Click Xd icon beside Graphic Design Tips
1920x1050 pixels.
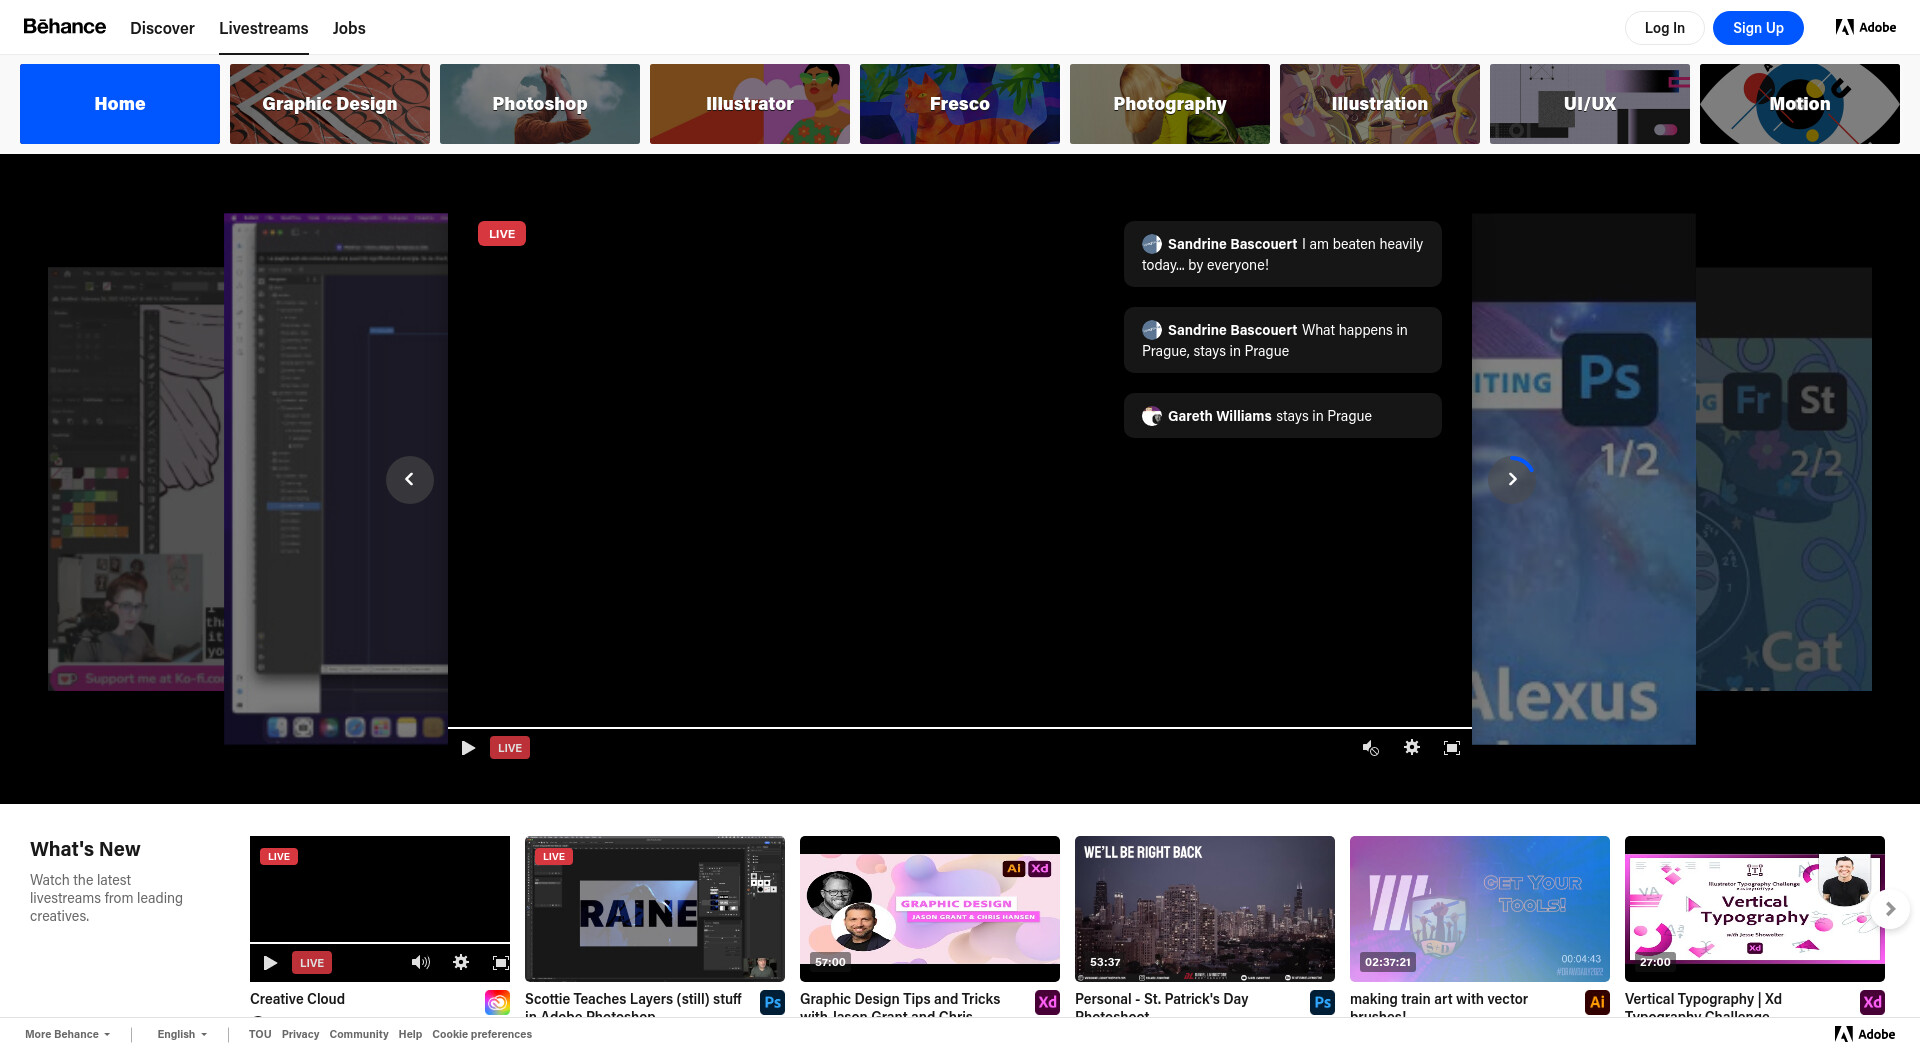coord(1047,1002)
